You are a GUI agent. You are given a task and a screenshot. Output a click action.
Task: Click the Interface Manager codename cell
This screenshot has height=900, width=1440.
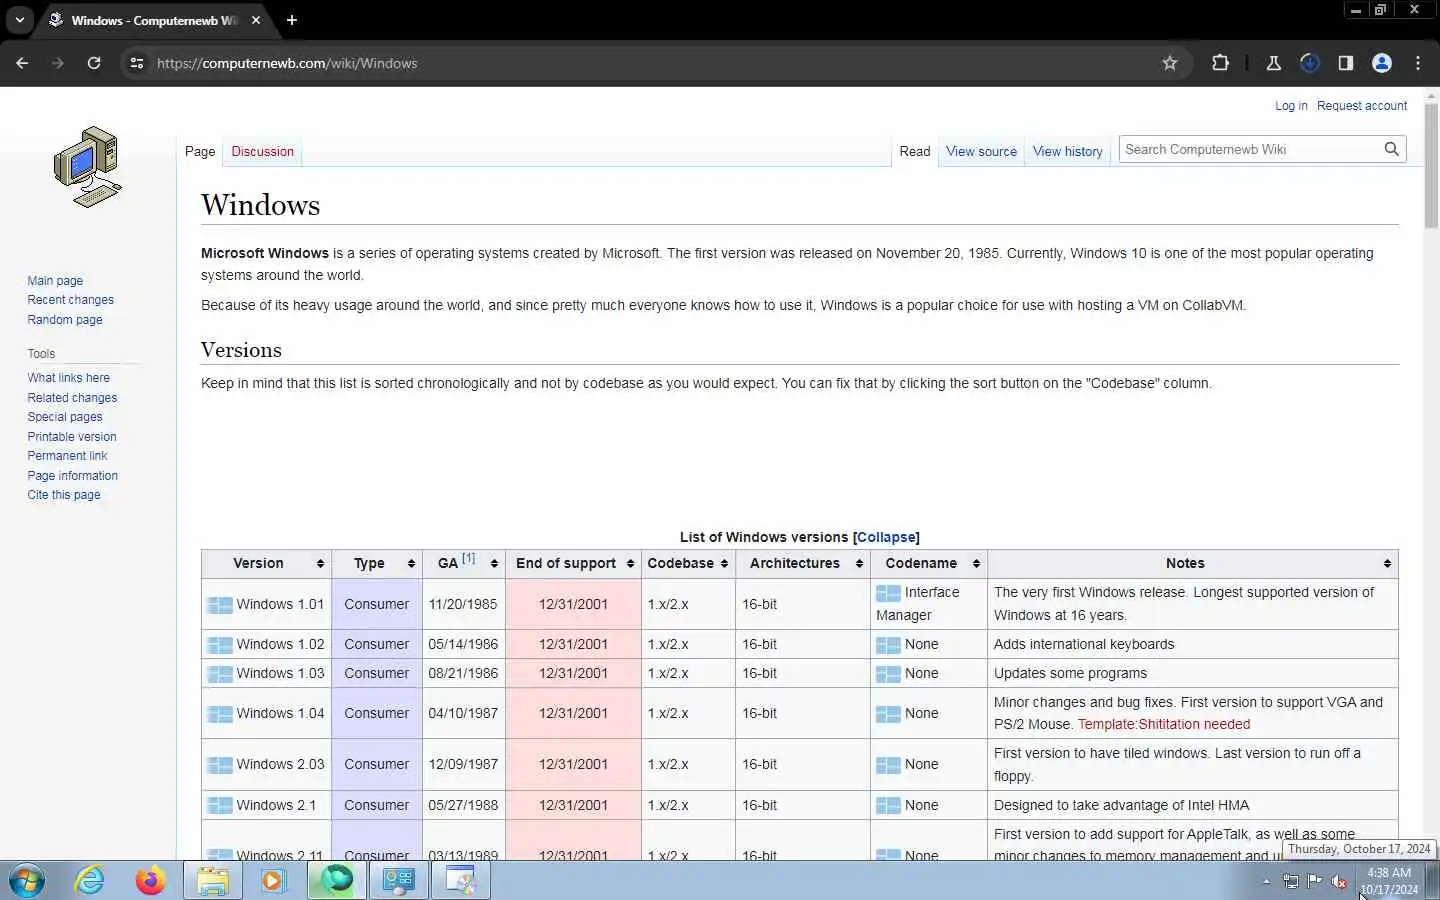pos(929,604)
